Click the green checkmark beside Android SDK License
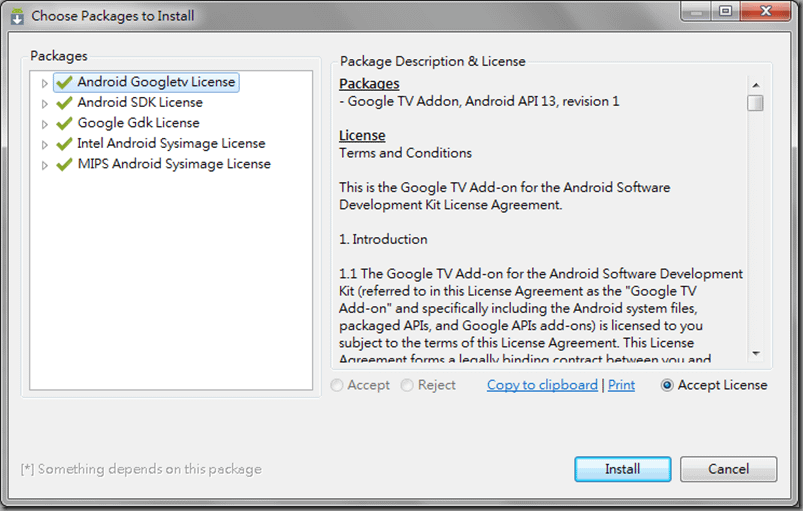Viewport: 803px width, 511px height. (65, 102)
